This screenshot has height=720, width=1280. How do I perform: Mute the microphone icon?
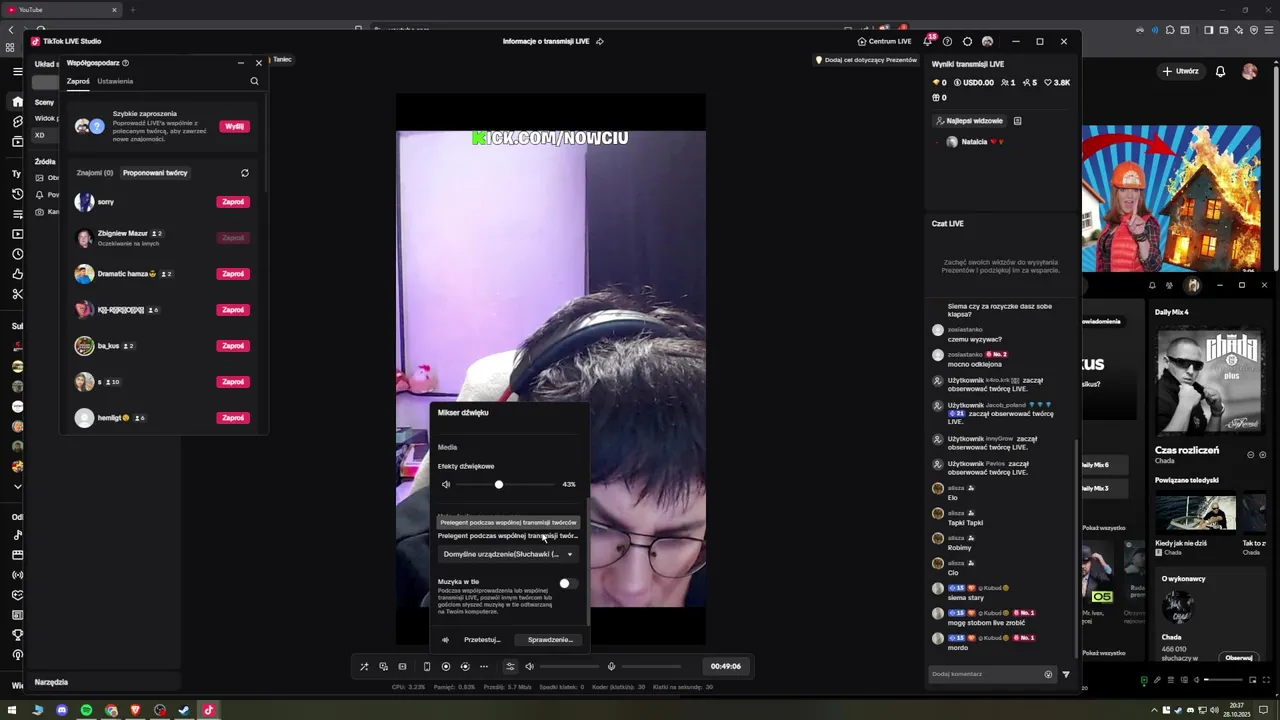pos(611,666)
